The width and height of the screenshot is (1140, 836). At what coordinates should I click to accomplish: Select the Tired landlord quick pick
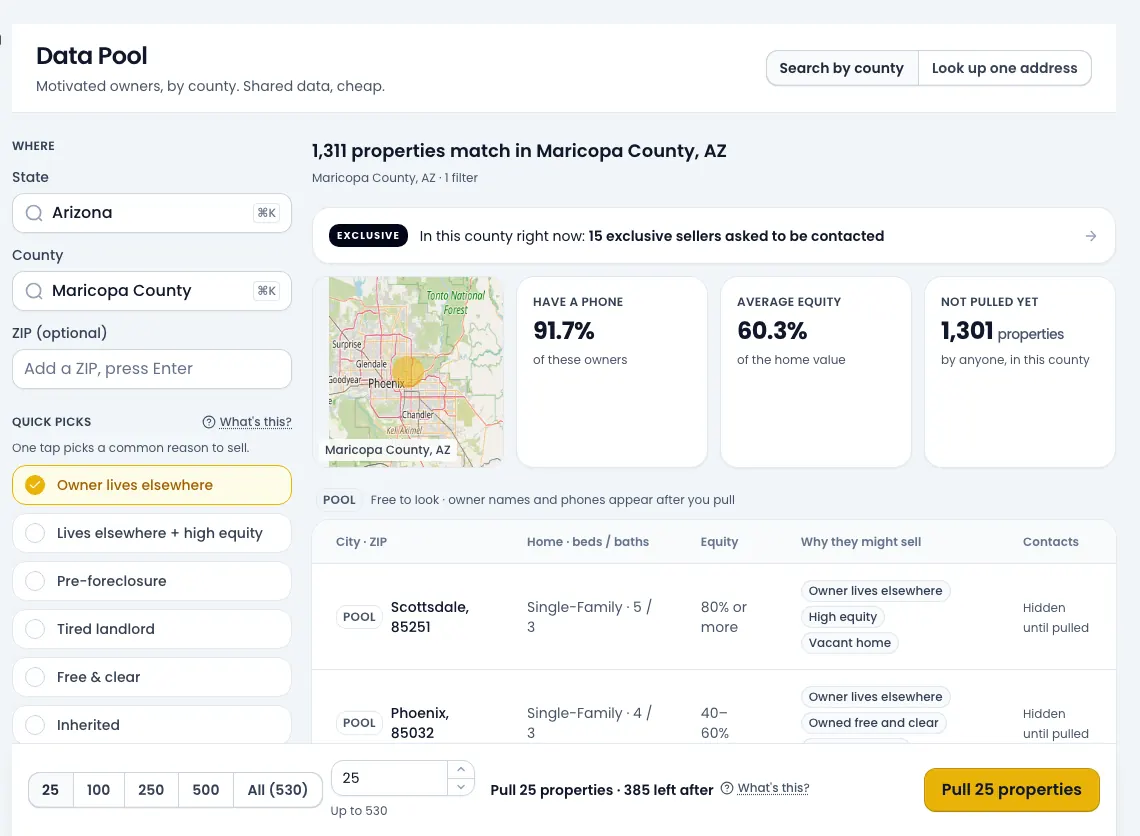pyautogui.click(x=152, y=629)
